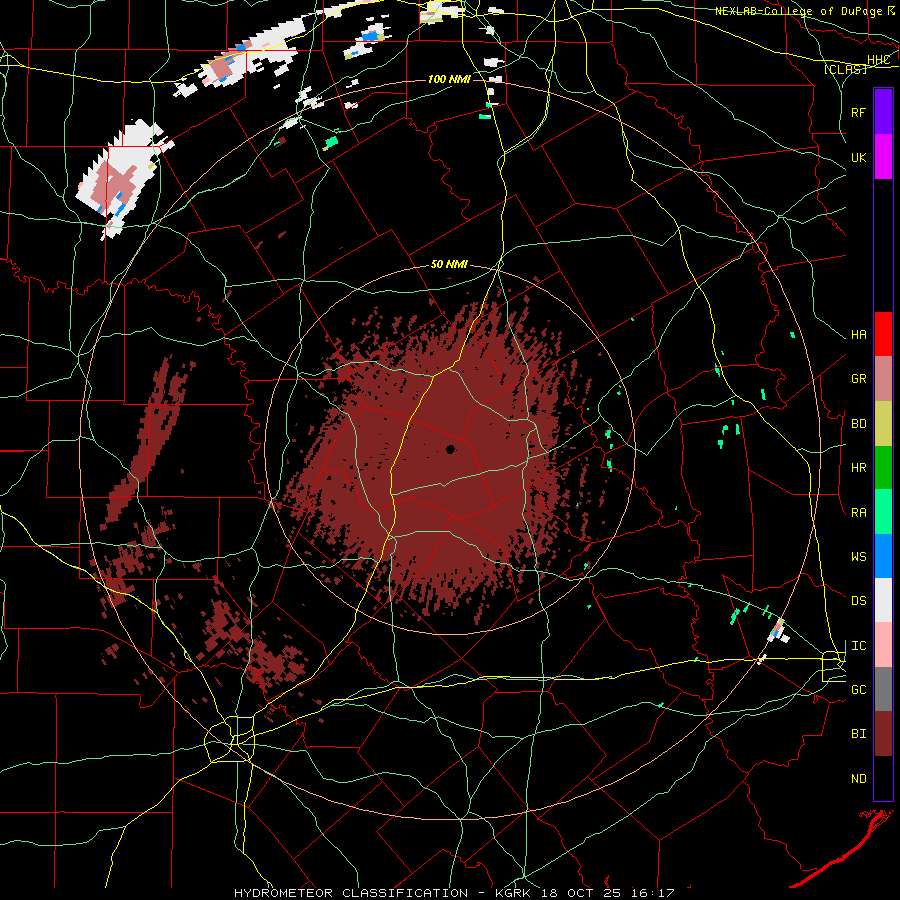Click the WS legend label
This screenshot has width=900, height=900.
pyautogui.click(x=858, y=557)
